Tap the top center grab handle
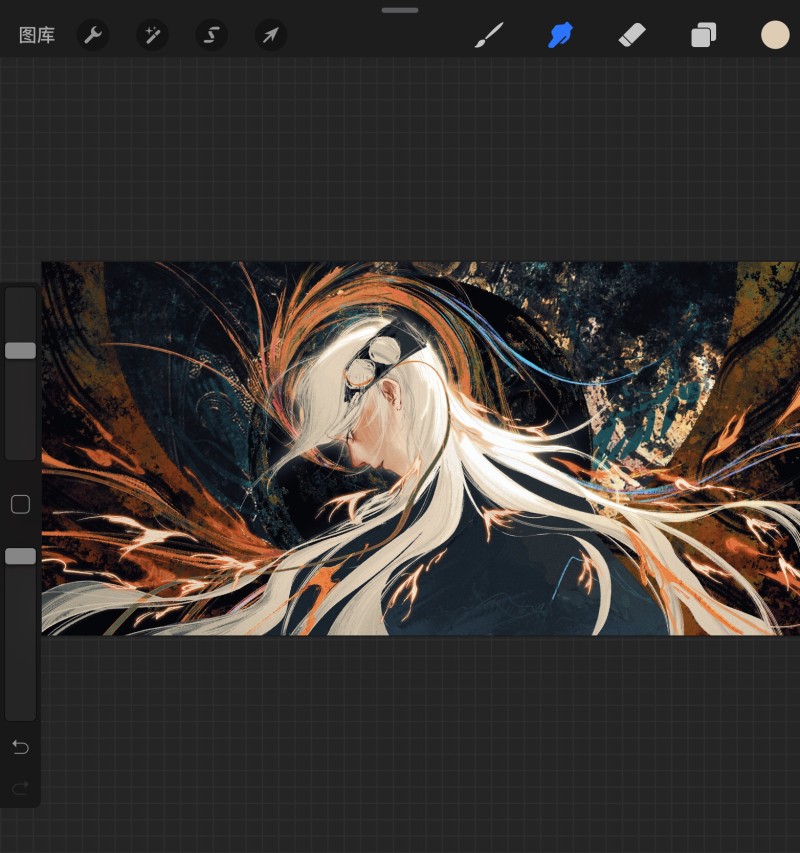The image size is (800, 853). [x=400, y=10]
